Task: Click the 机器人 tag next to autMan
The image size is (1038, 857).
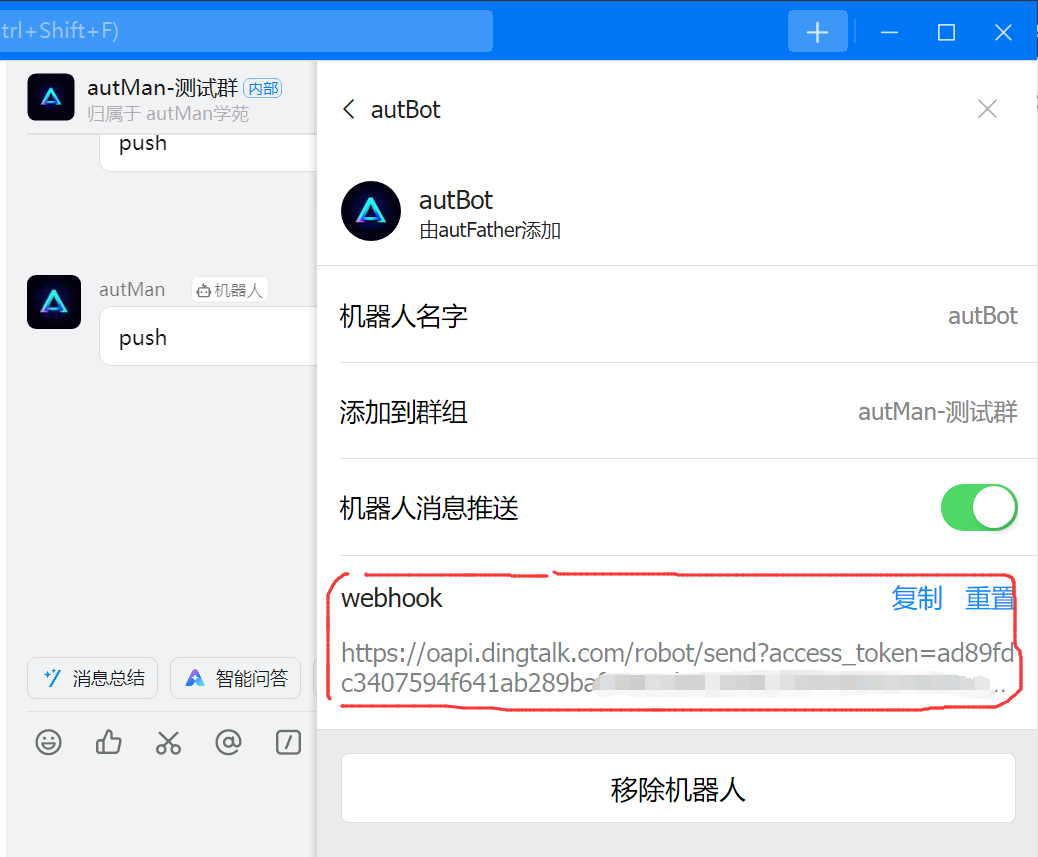Action: pyautogui.click(x=230, y=290)
